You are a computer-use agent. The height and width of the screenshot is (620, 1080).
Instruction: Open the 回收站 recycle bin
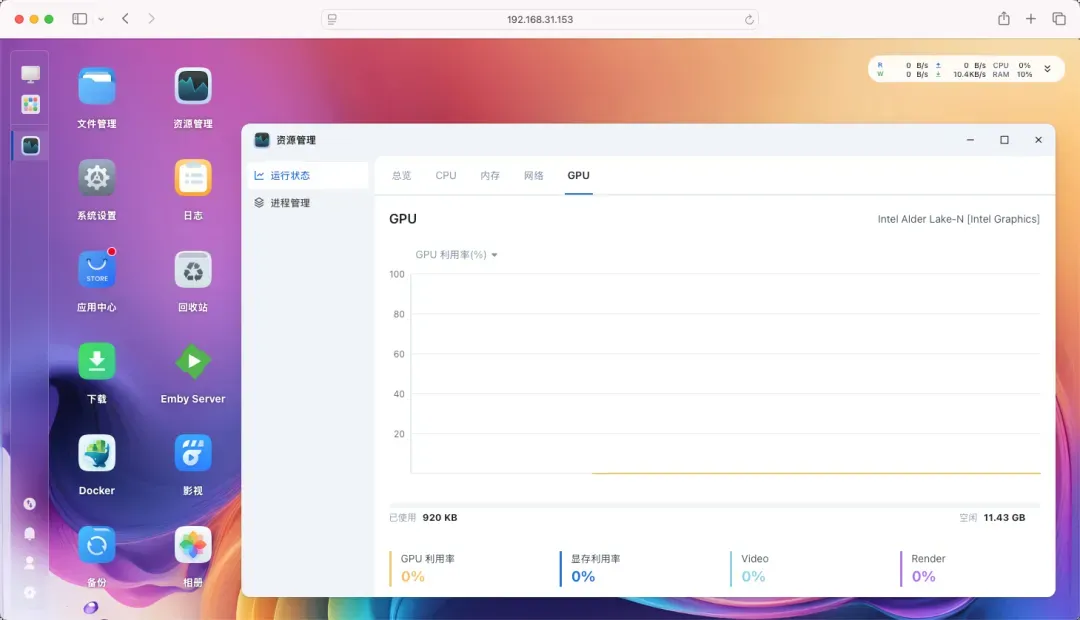point(193,270)
